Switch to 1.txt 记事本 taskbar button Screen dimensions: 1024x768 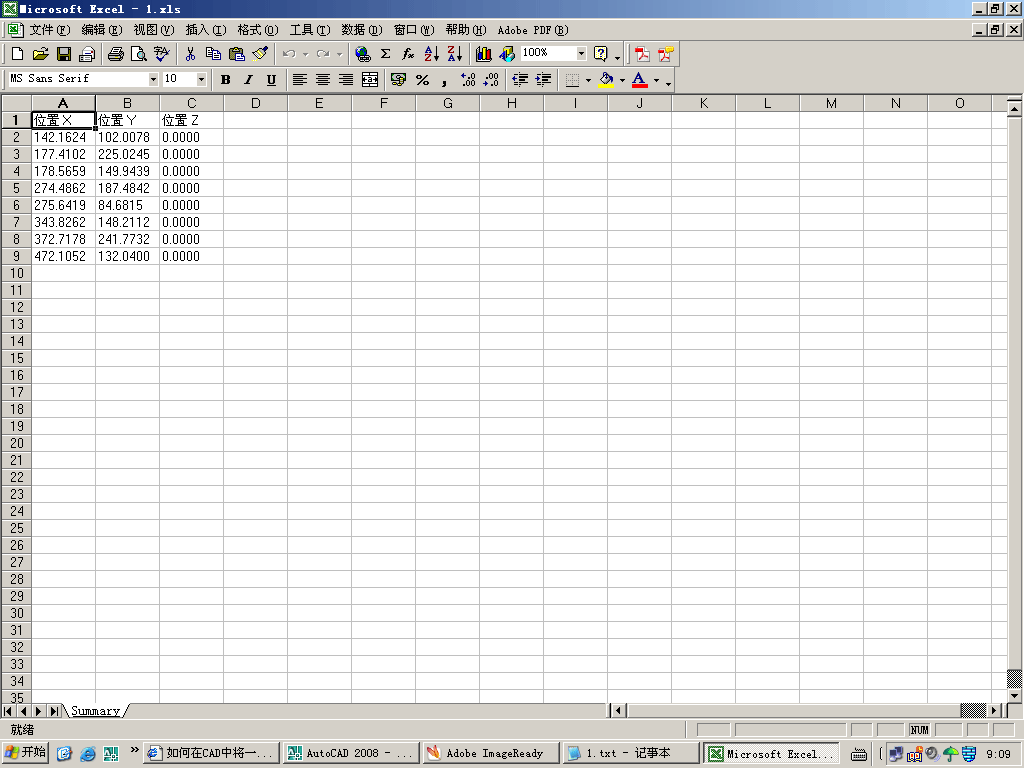(x=629, y=753)
